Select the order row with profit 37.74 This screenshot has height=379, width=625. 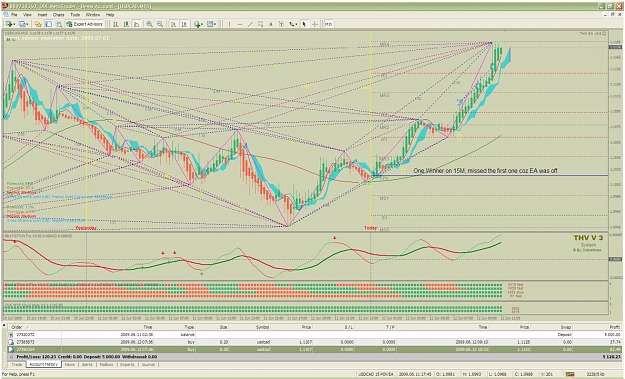(x=314, y=342)
